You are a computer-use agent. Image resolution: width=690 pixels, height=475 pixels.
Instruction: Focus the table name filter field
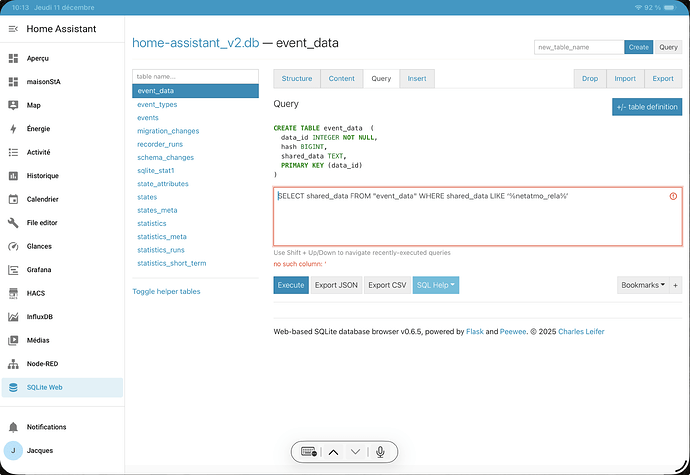[195, 77]
